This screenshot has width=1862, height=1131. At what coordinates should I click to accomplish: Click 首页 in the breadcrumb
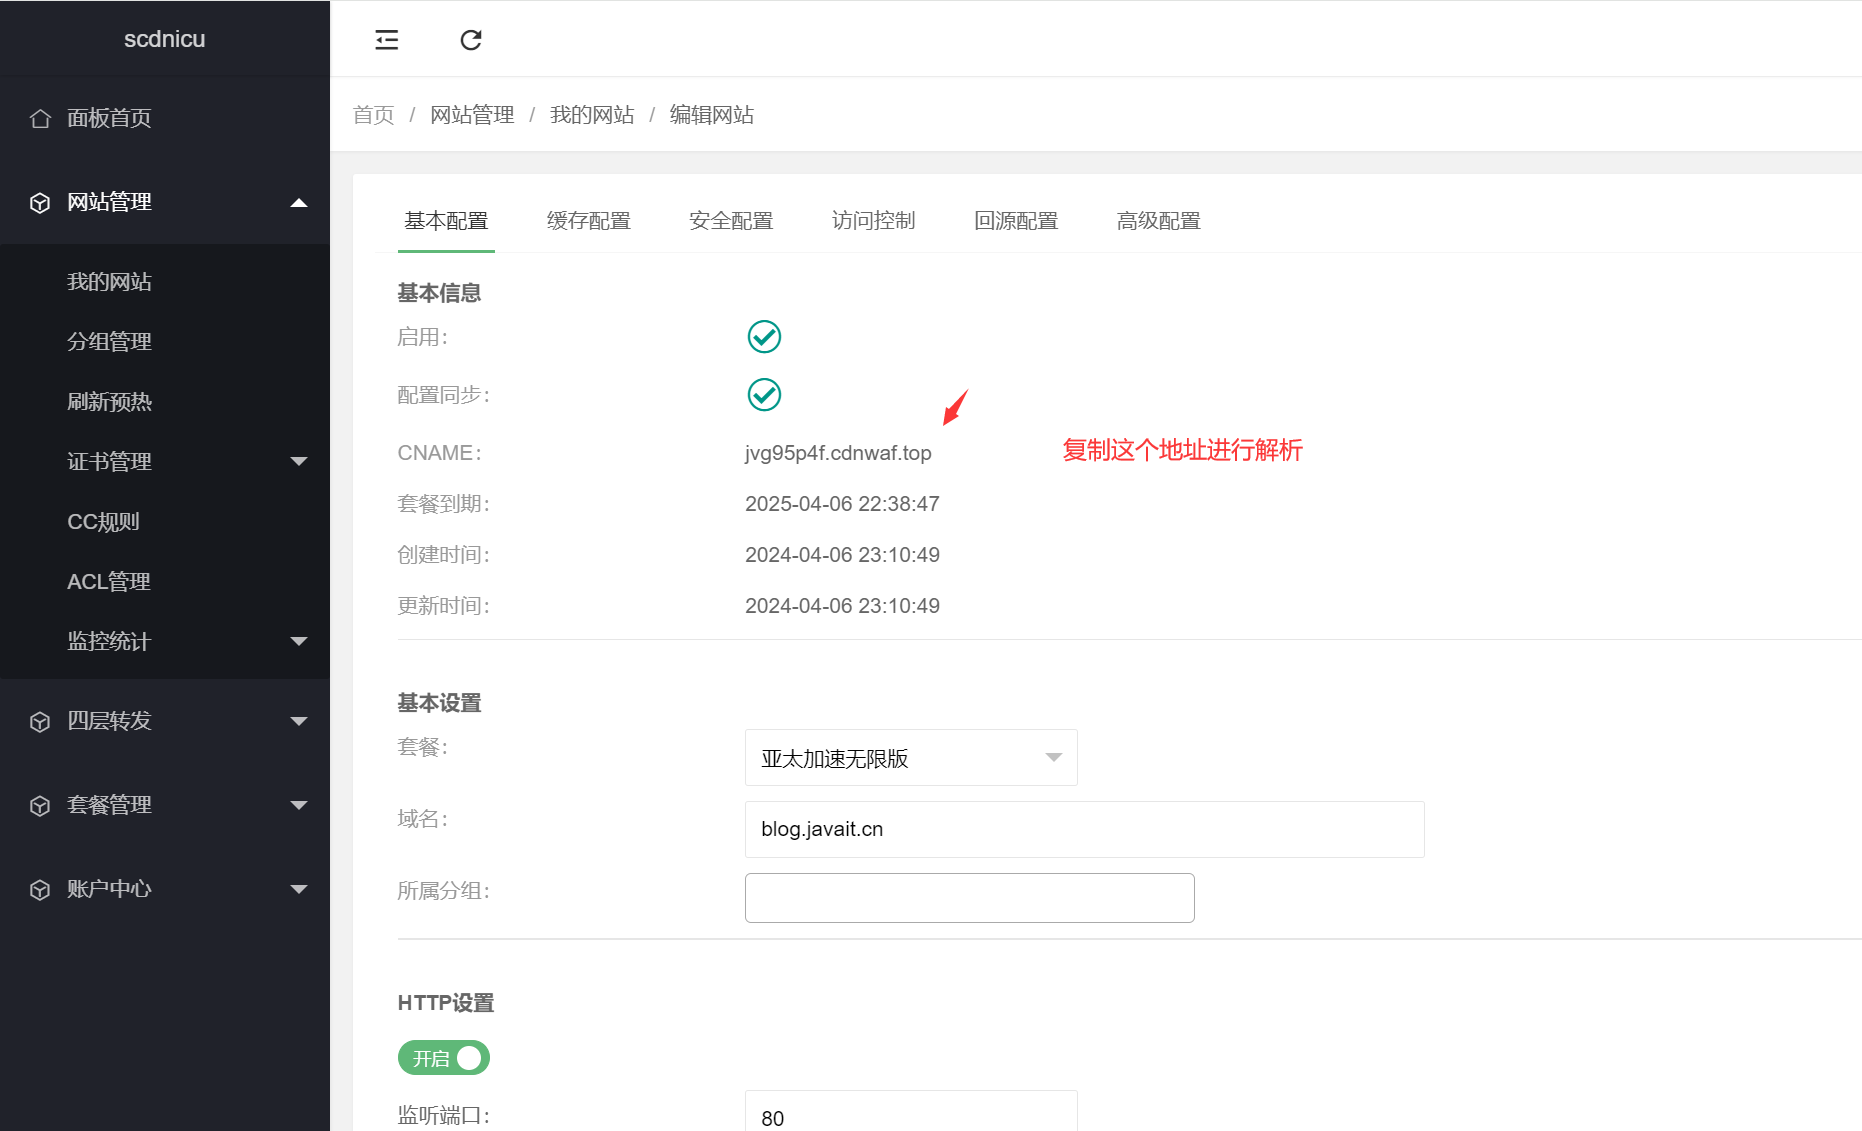click(x=373, y=115)
